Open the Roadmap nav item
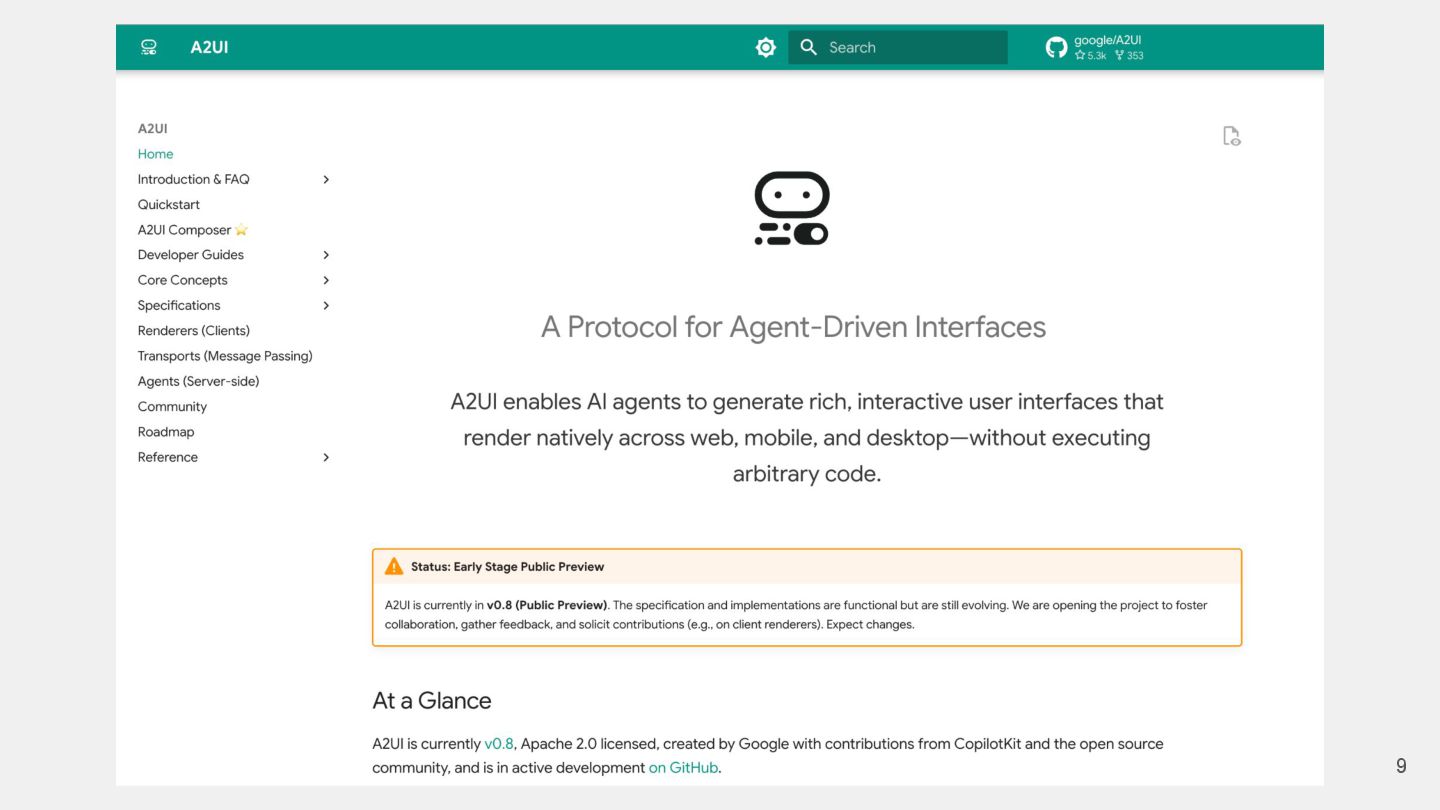This screenshot has height=810, width=1440. click(166, 432)
